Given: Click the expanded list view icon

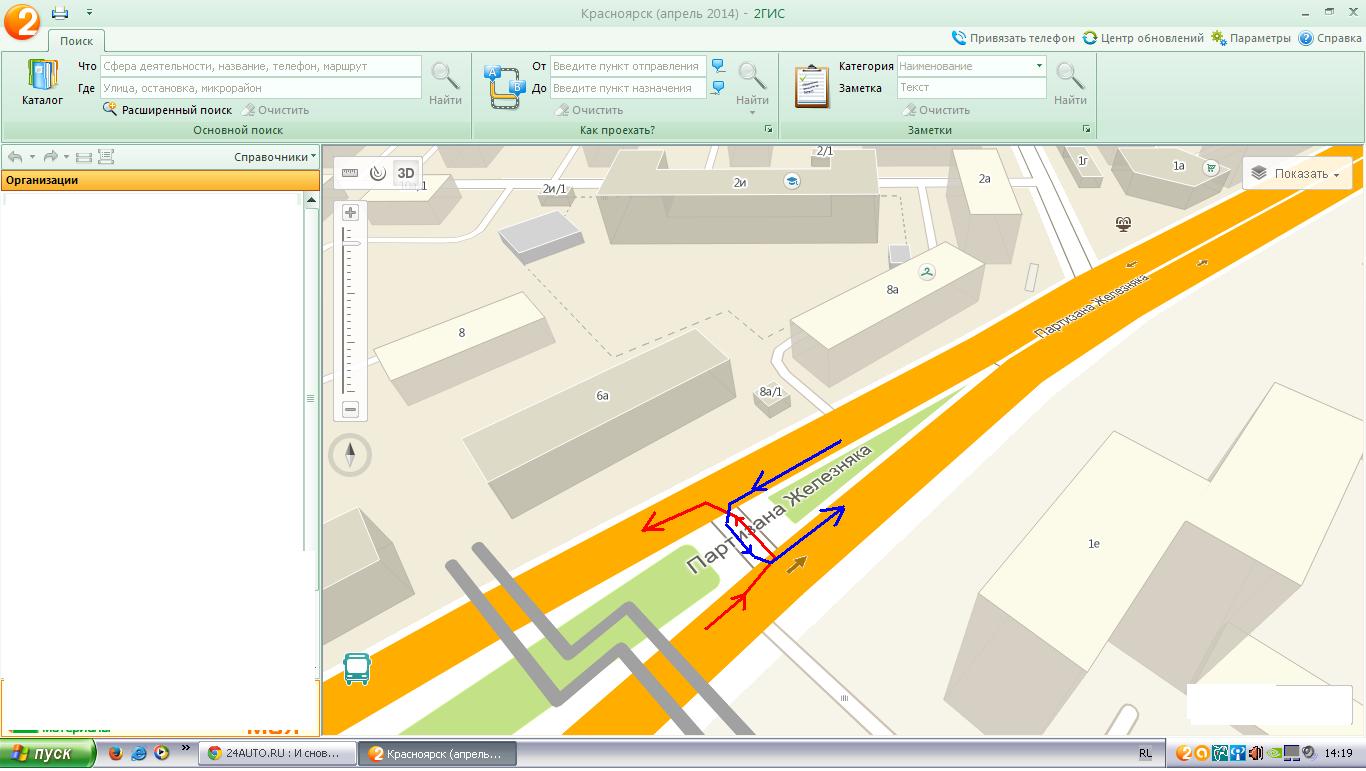Looking at the screenshot, I should [x=106, y=157].
